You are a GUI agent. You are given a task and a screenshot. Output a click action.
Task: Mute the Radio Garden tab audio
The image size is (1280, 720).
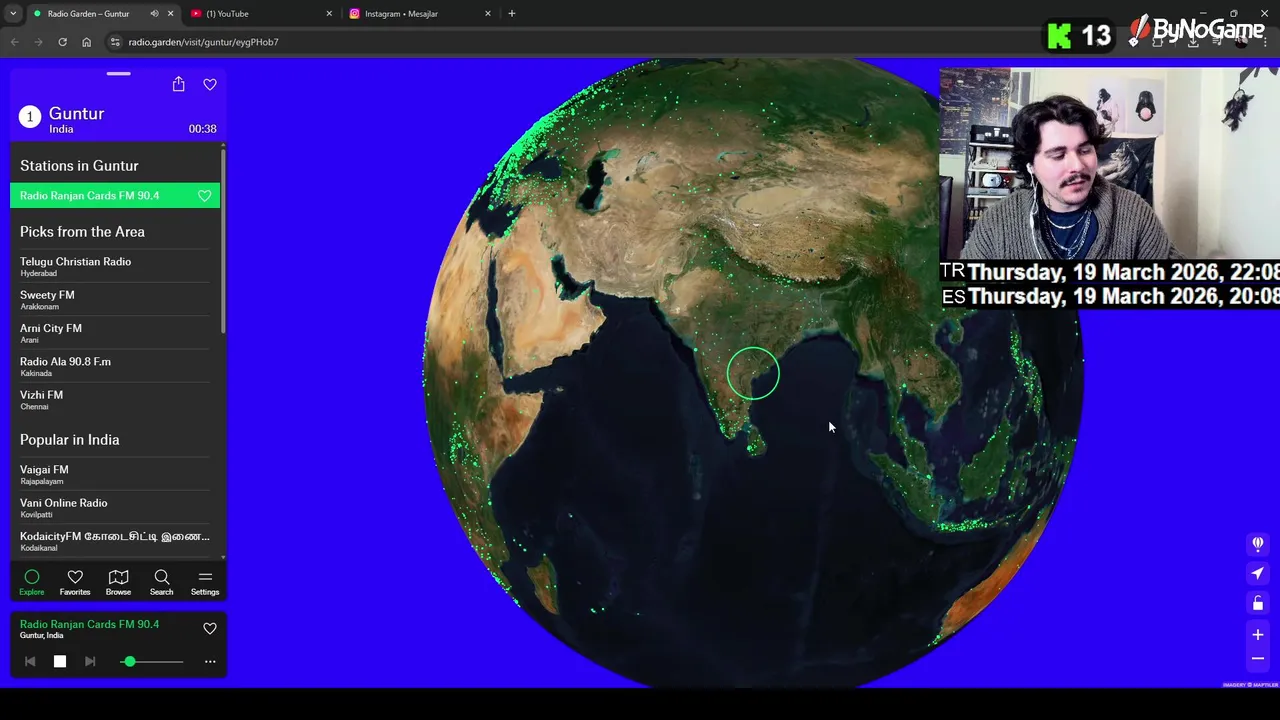[x=154, y=14]
